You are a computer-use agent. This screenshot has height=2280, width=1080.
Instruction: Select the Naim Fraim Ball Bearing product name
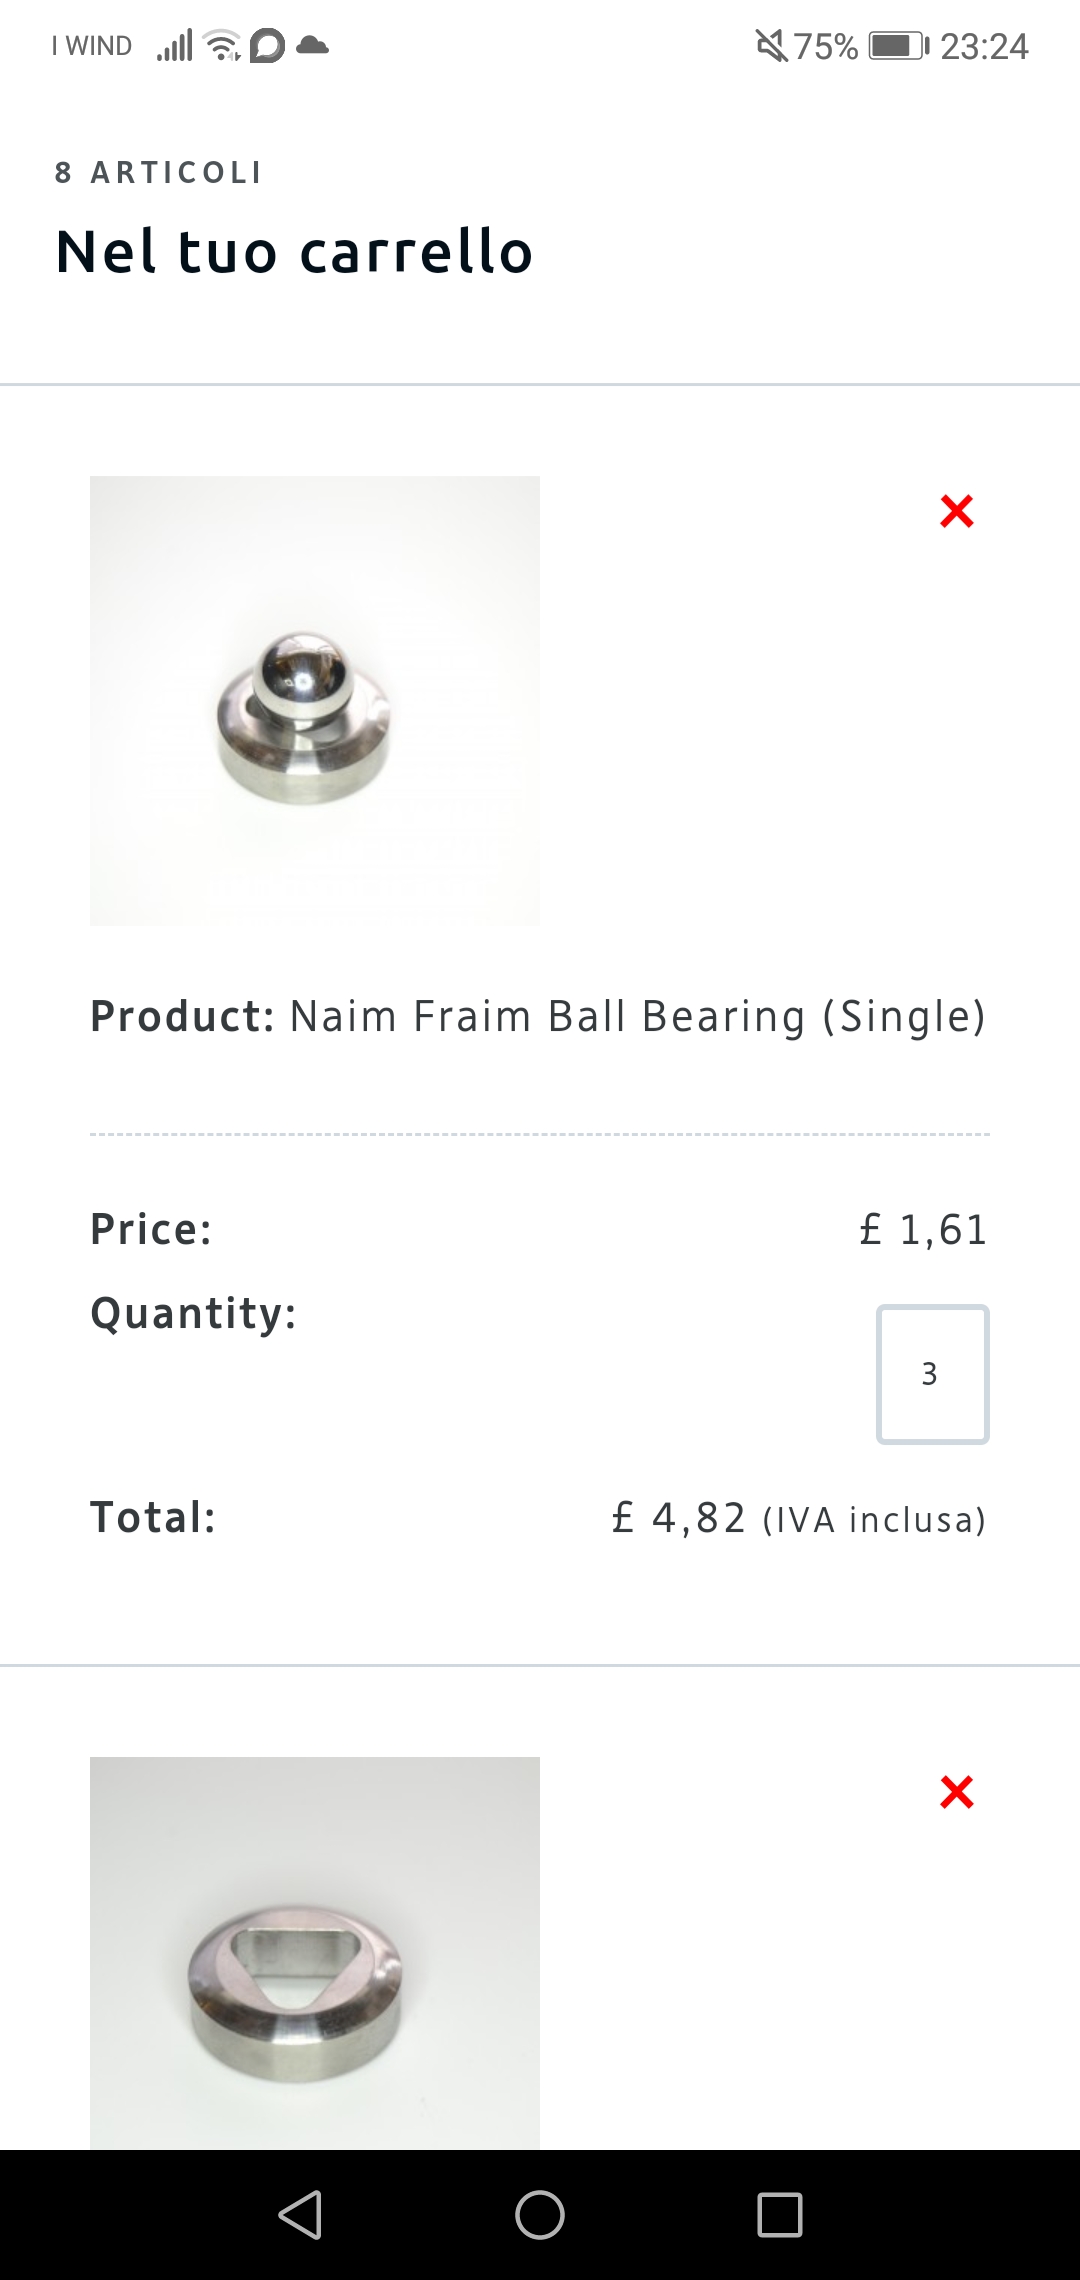tap(638, 1016)
